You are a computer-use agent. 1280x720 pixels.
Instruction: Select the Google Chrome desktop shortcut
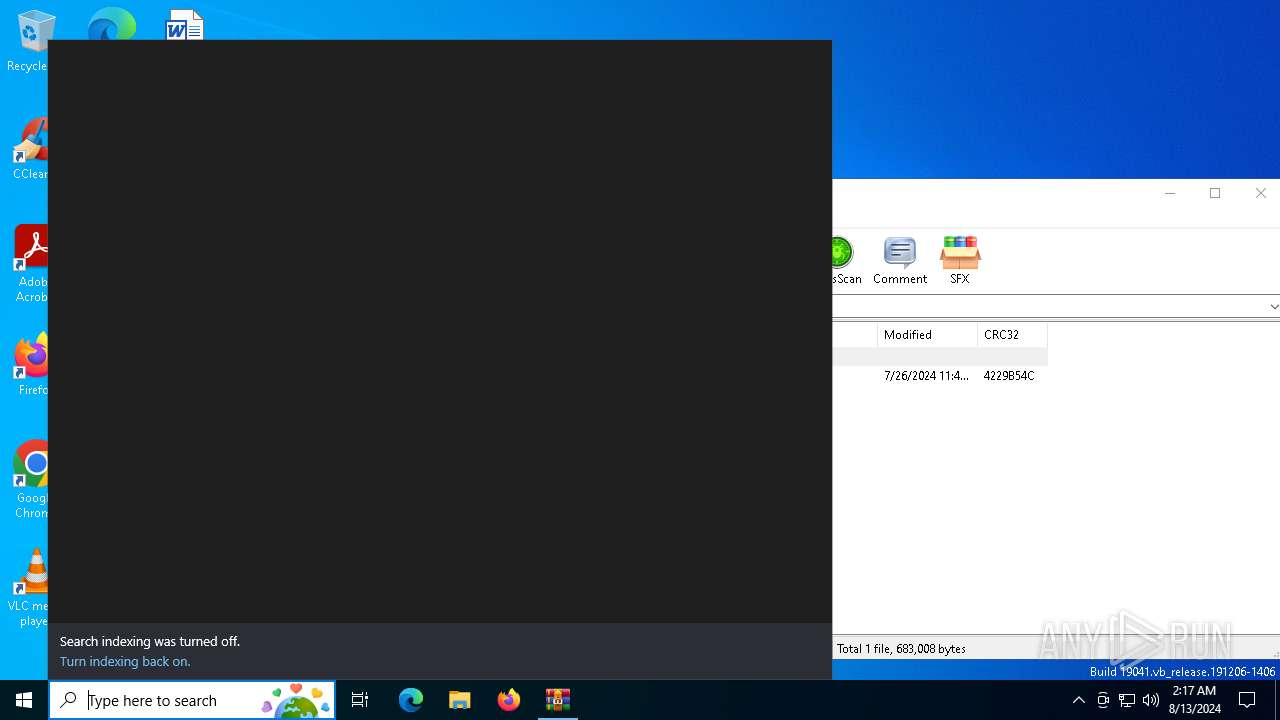[32, 480]
